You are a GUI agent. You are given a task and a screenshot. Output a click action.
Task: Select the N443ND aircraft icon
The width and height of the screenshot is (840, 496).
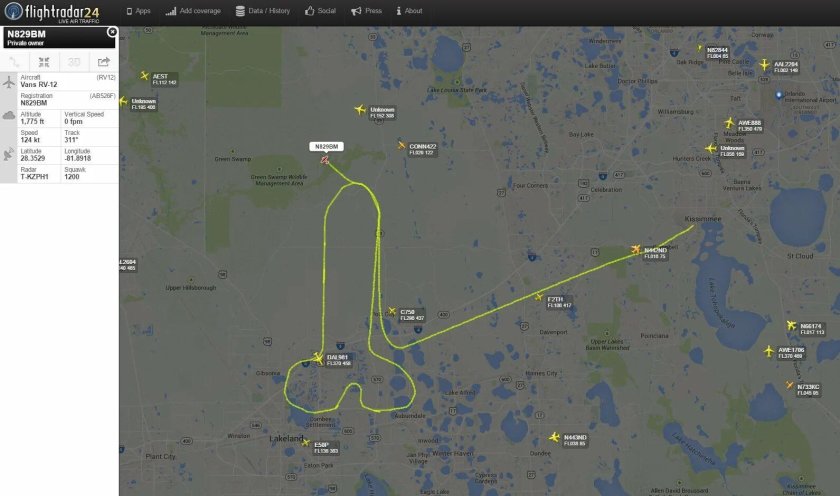[554, 438]
